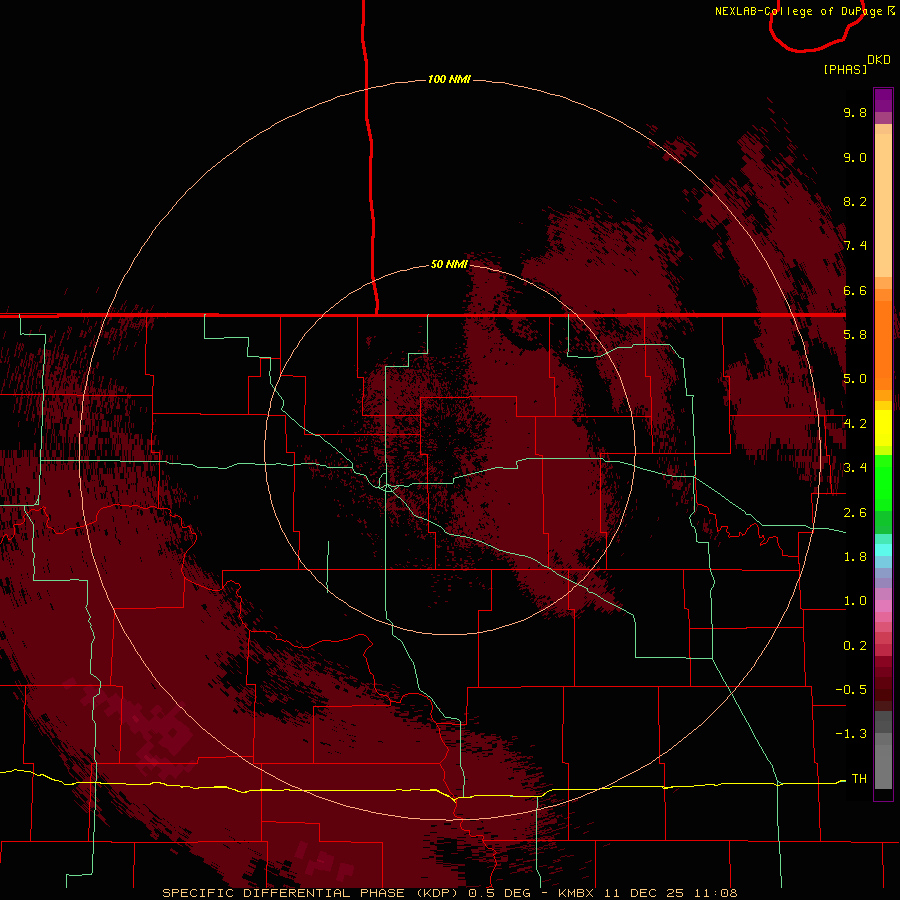Click the 0.2 scale value
The image size is (900, 900).
point(855,646)
